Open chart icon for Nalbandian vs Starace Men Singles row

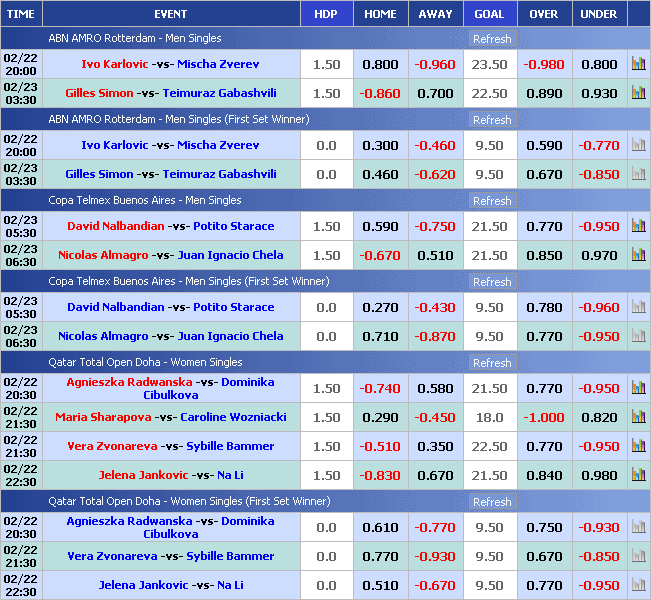tap(638, 226)
